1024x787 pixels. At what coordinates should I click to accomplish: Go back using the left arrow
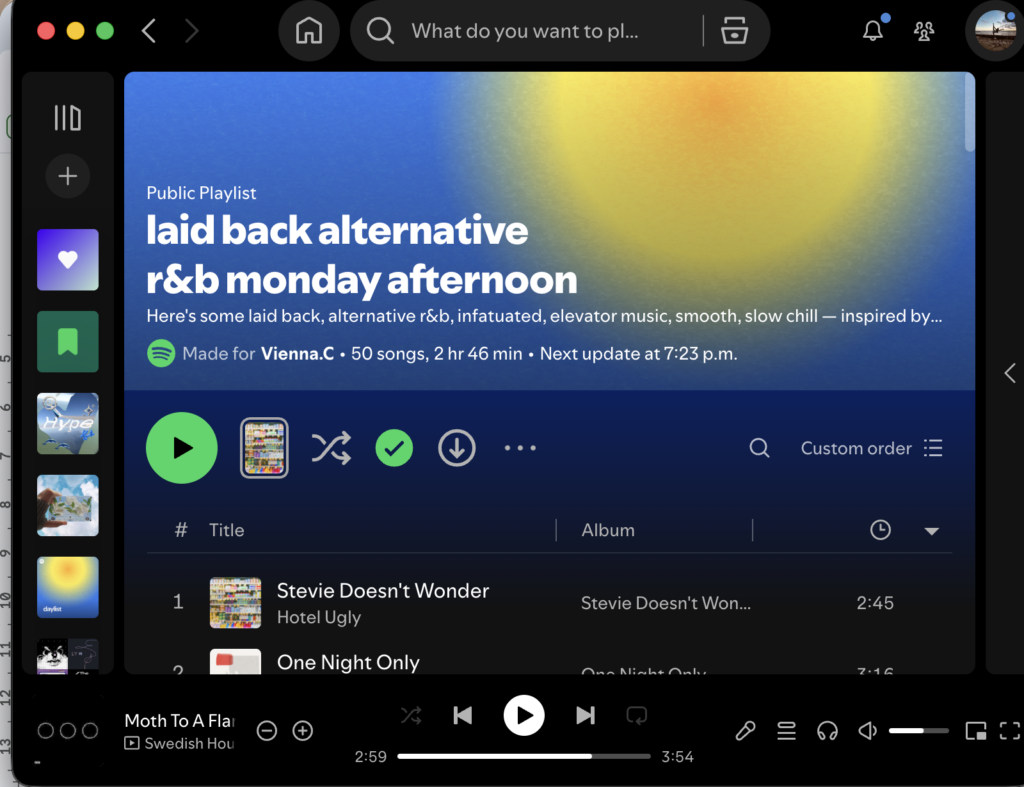(x=149, y=31)
